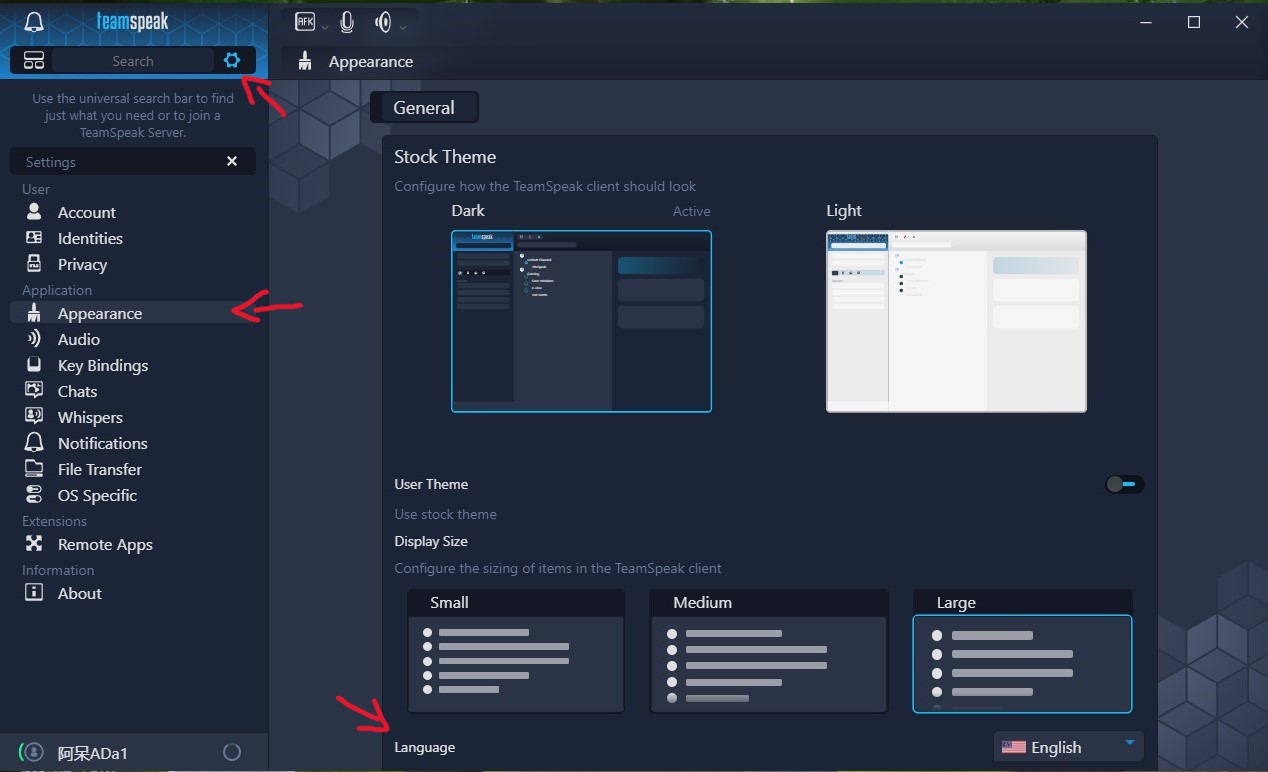Expand the English language dropdown

tap(1068, 747)
